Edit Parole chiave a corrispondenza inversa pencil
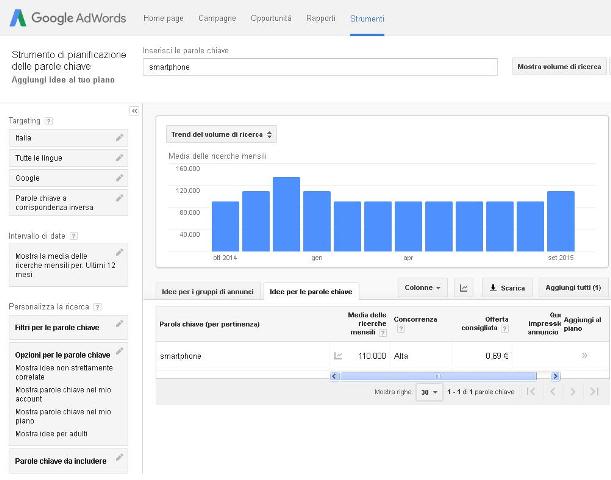 tap(120, 198)
